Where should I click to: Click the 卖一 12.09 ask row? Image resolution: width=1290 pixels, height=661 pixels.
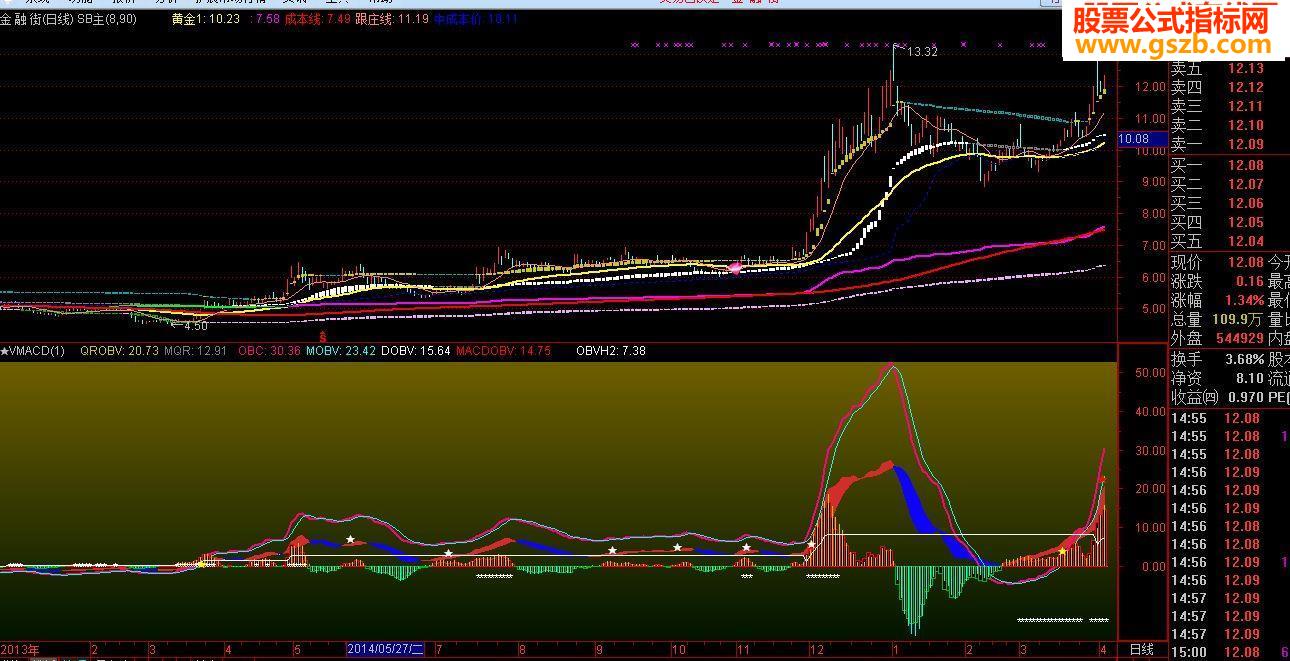click(x=1218, y=145)
